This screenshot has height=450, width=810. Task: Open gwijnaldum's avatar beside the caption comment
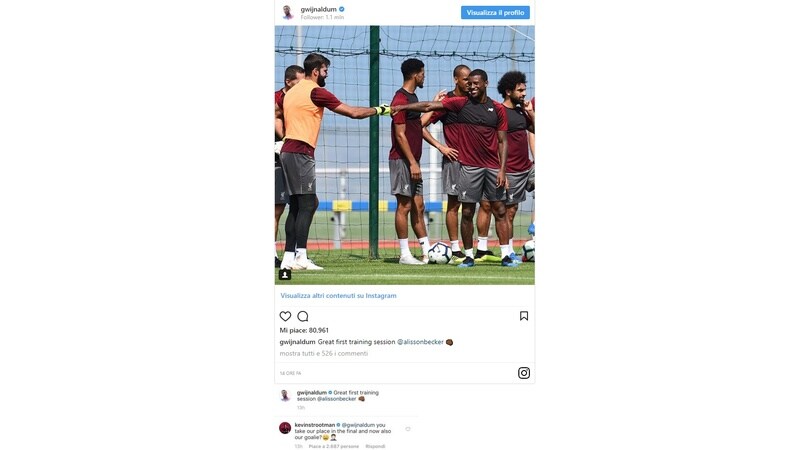coord(285,396)
